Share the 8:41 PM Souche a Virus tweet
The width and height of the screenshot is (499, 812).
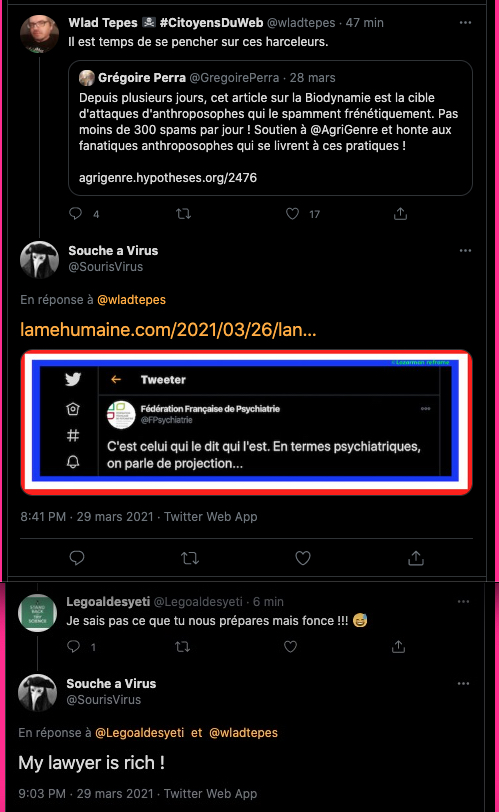point(416,558)
